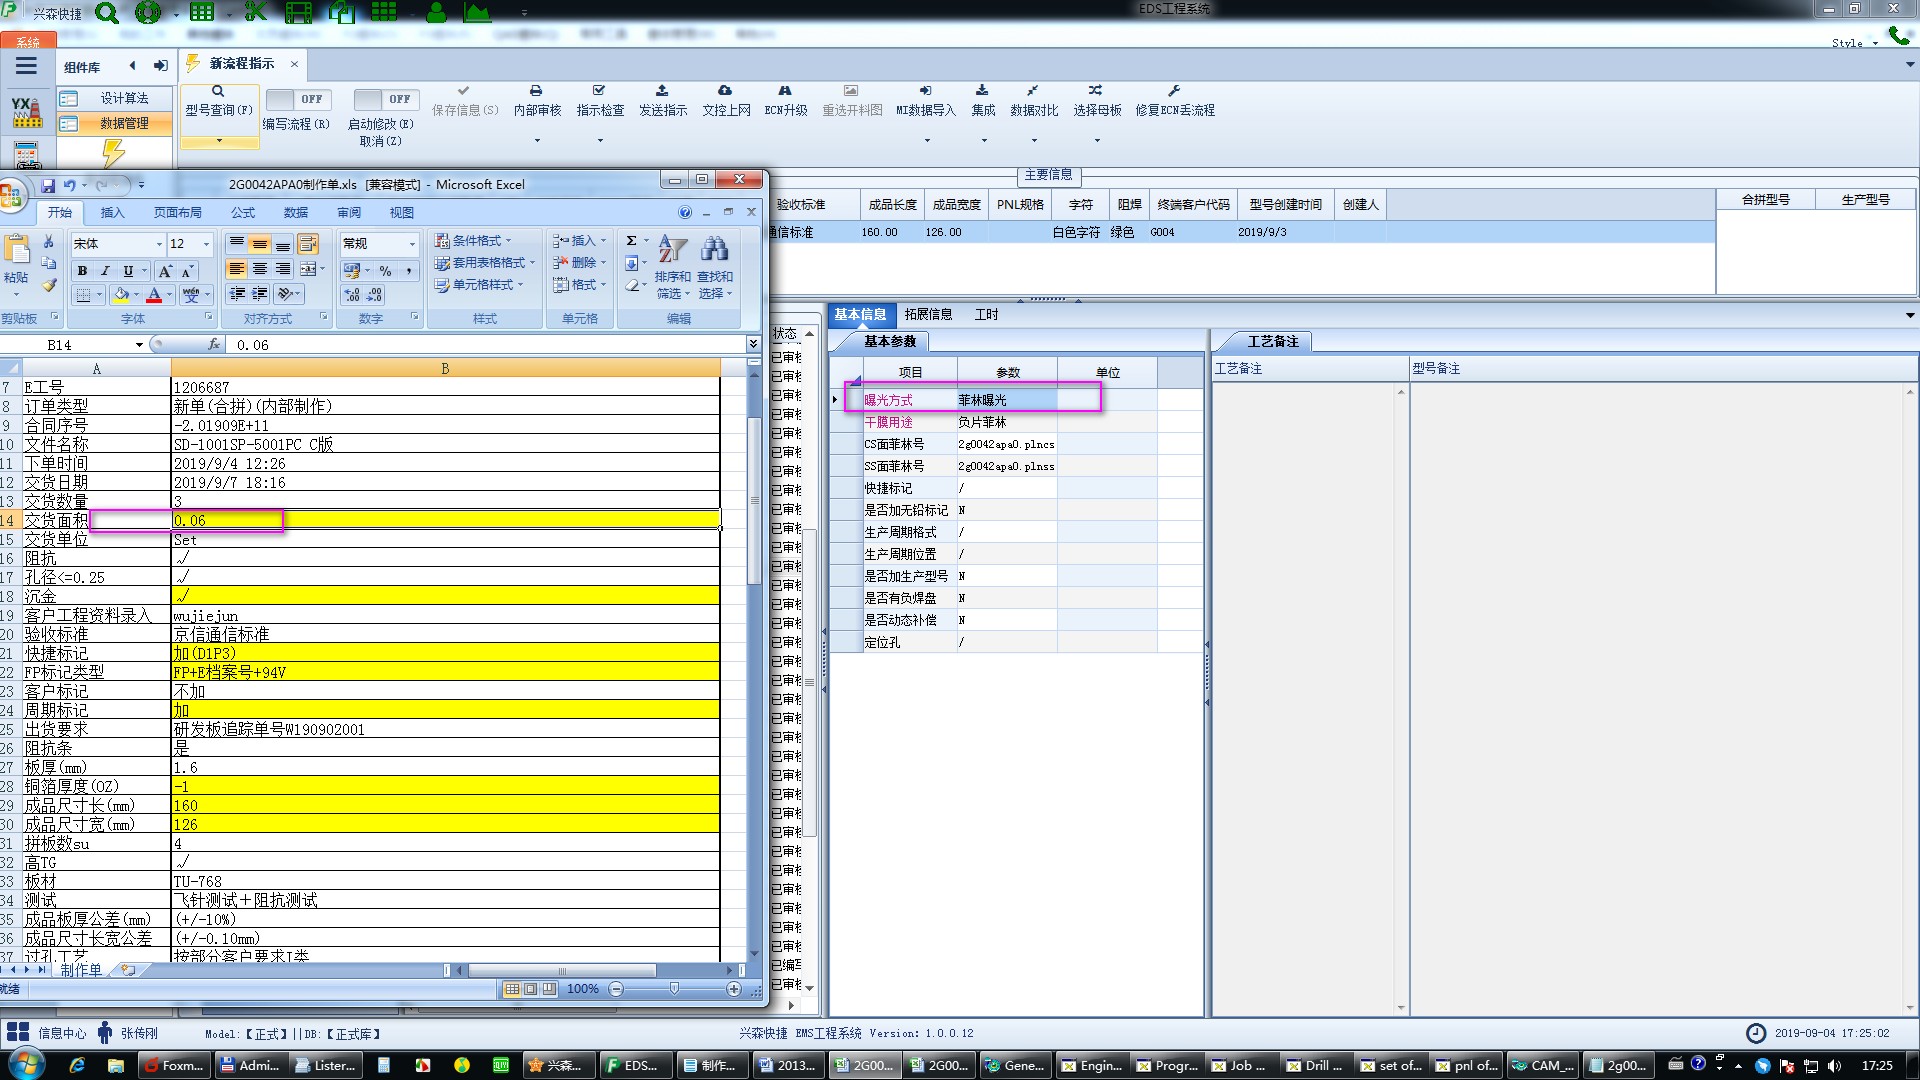
Task: Click the 文控上网 cloud icon
Action: 725,91
